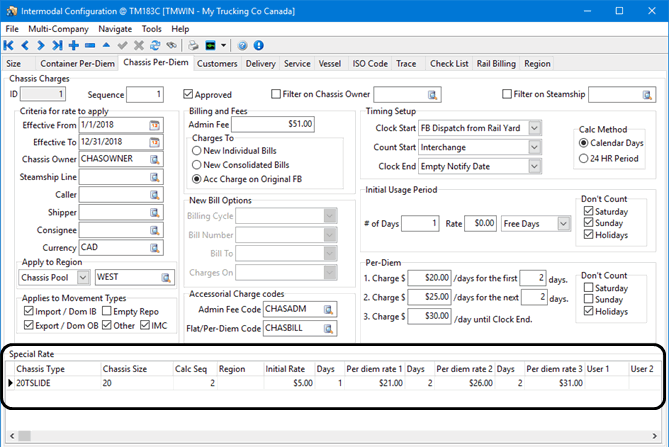669x447 pixels.
Task: Select the 24 HR Period calc method
Action: pos(585,158)
